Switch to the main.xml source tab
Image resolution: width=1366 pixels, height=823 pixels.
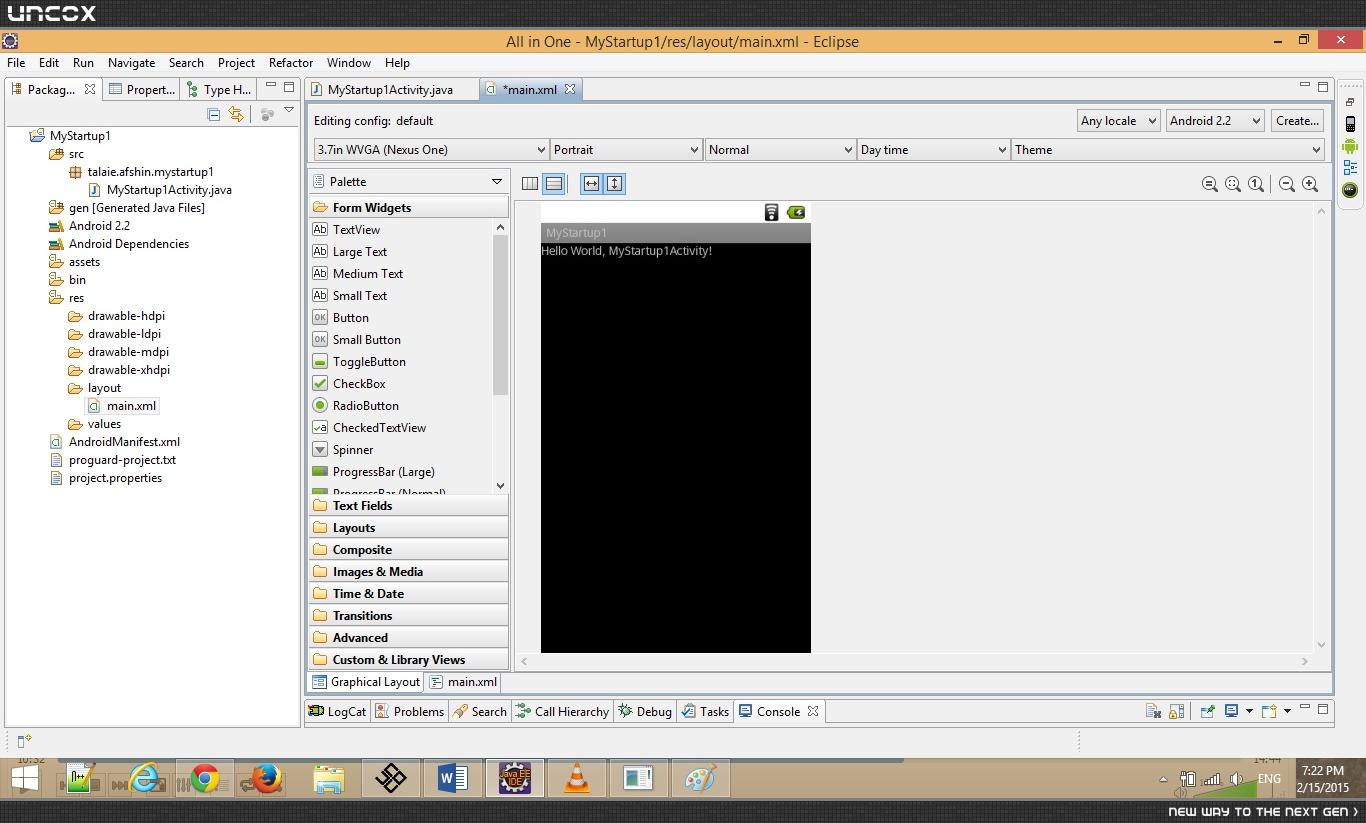tap(463, 682)
